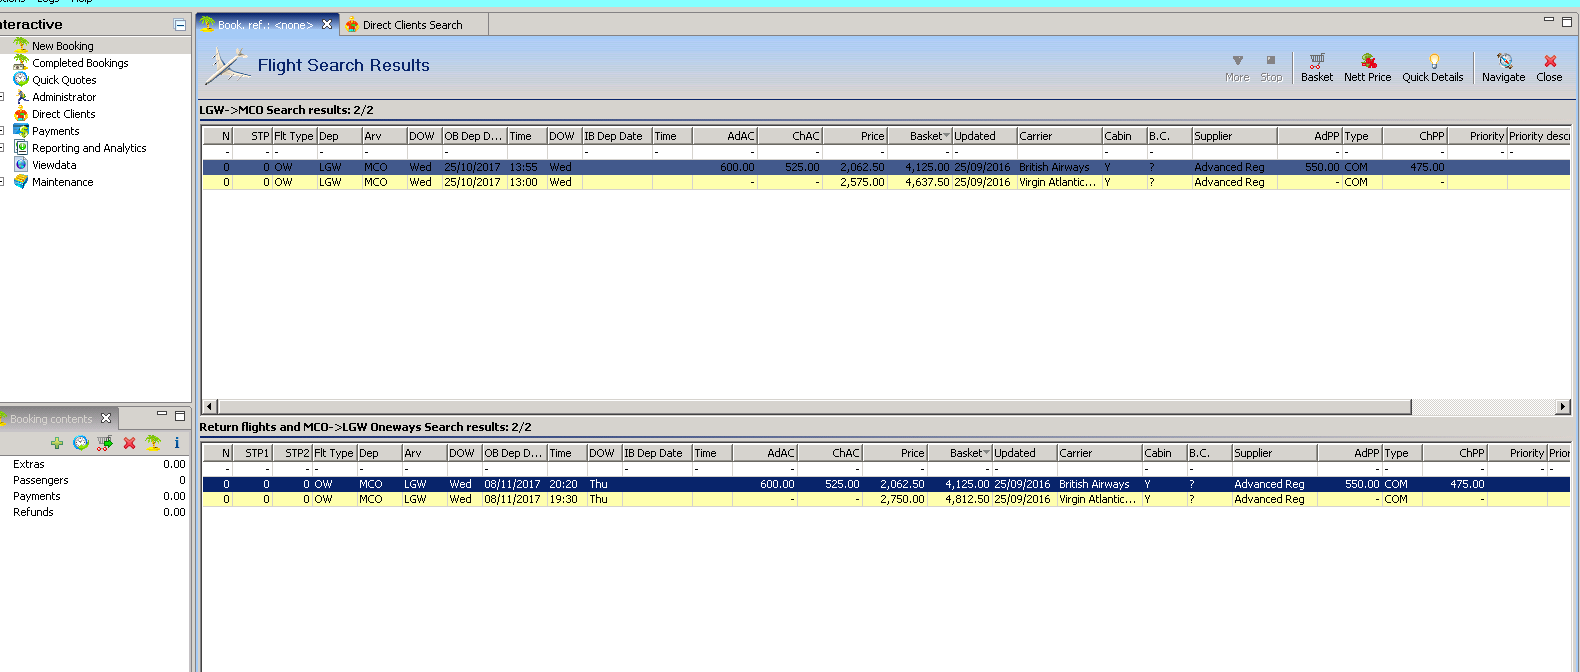Click the red Close toolbar icon

tap(1549, 67)
